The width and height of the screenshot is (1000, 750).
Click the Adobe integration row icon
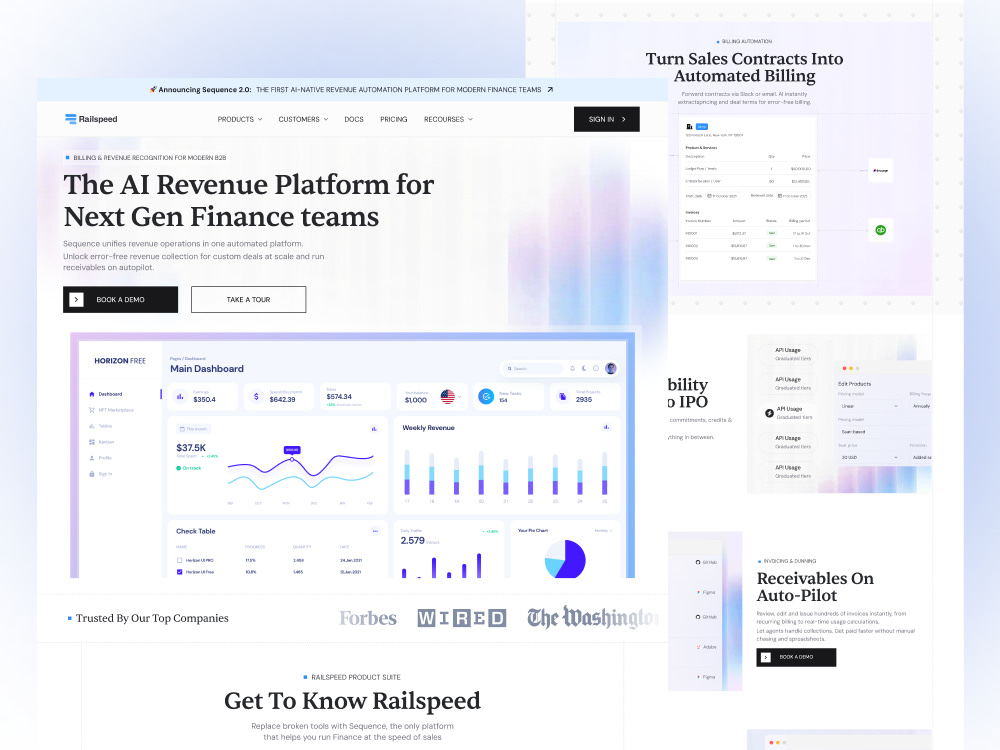tap(699, 647)
